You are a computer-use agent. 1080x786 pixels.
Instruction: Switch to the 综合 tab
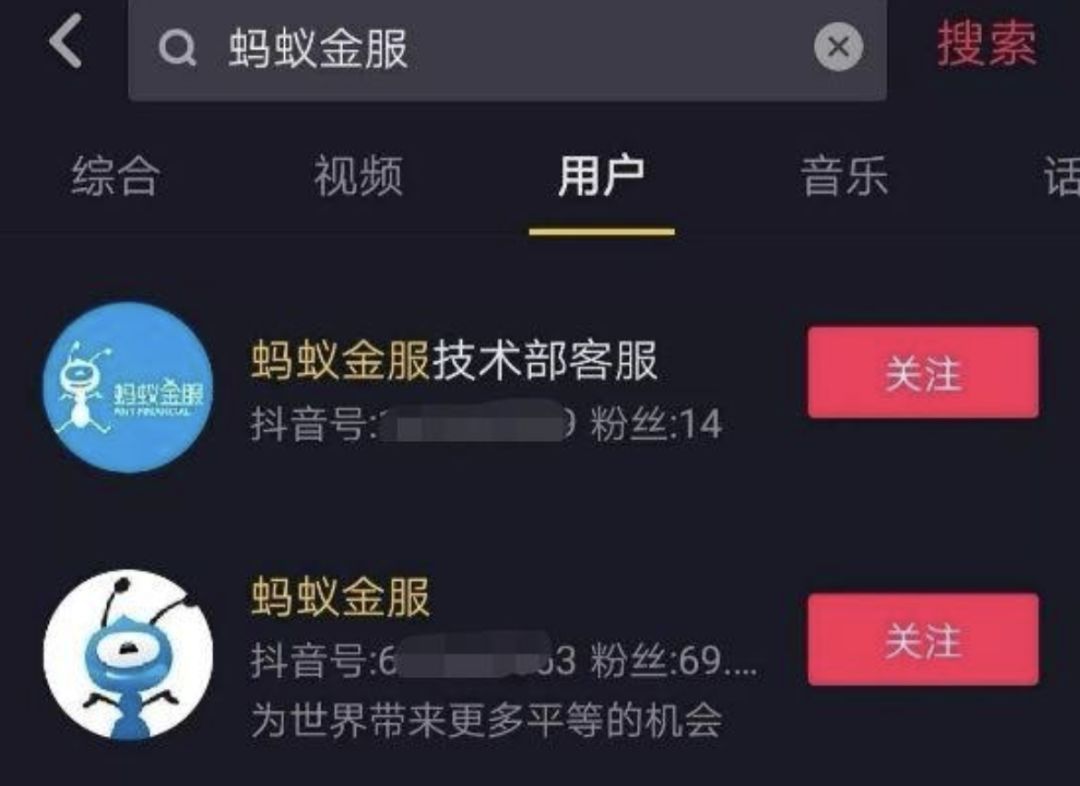116,176
